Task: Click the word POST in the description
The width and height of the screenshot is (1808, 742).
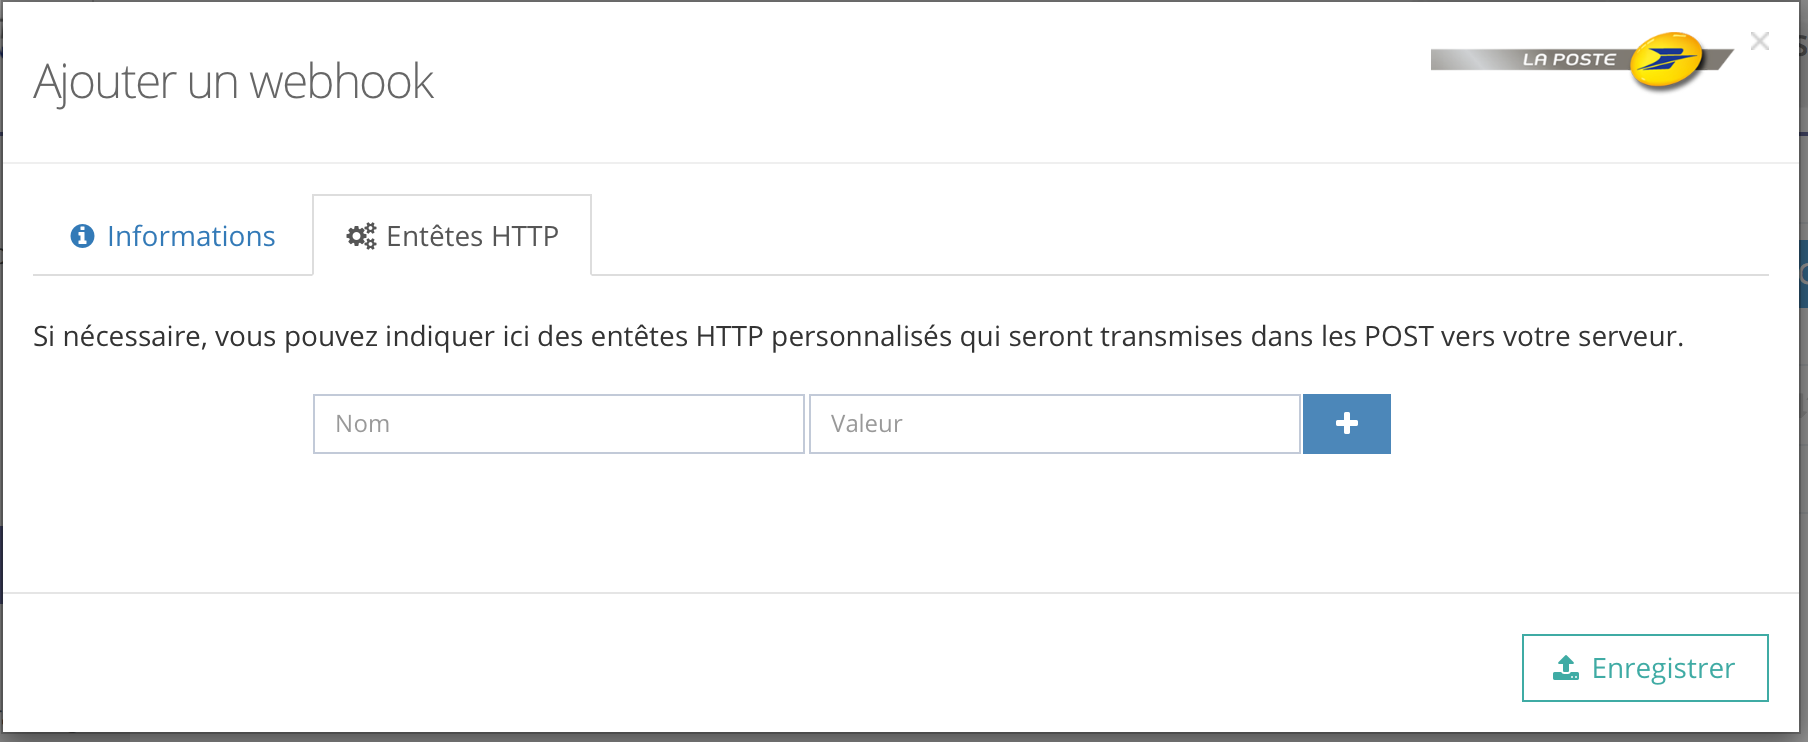Action: pyautogui.click(x=1398, y=336)
